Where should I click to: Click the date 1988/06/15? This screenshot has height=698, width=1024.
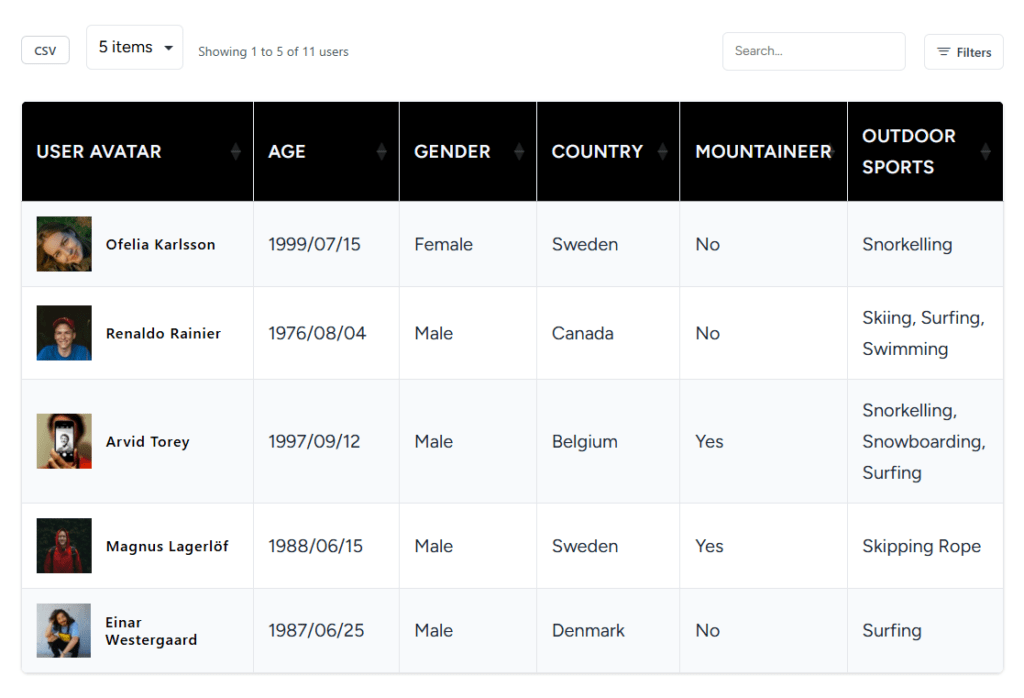[x=315, y=546]
